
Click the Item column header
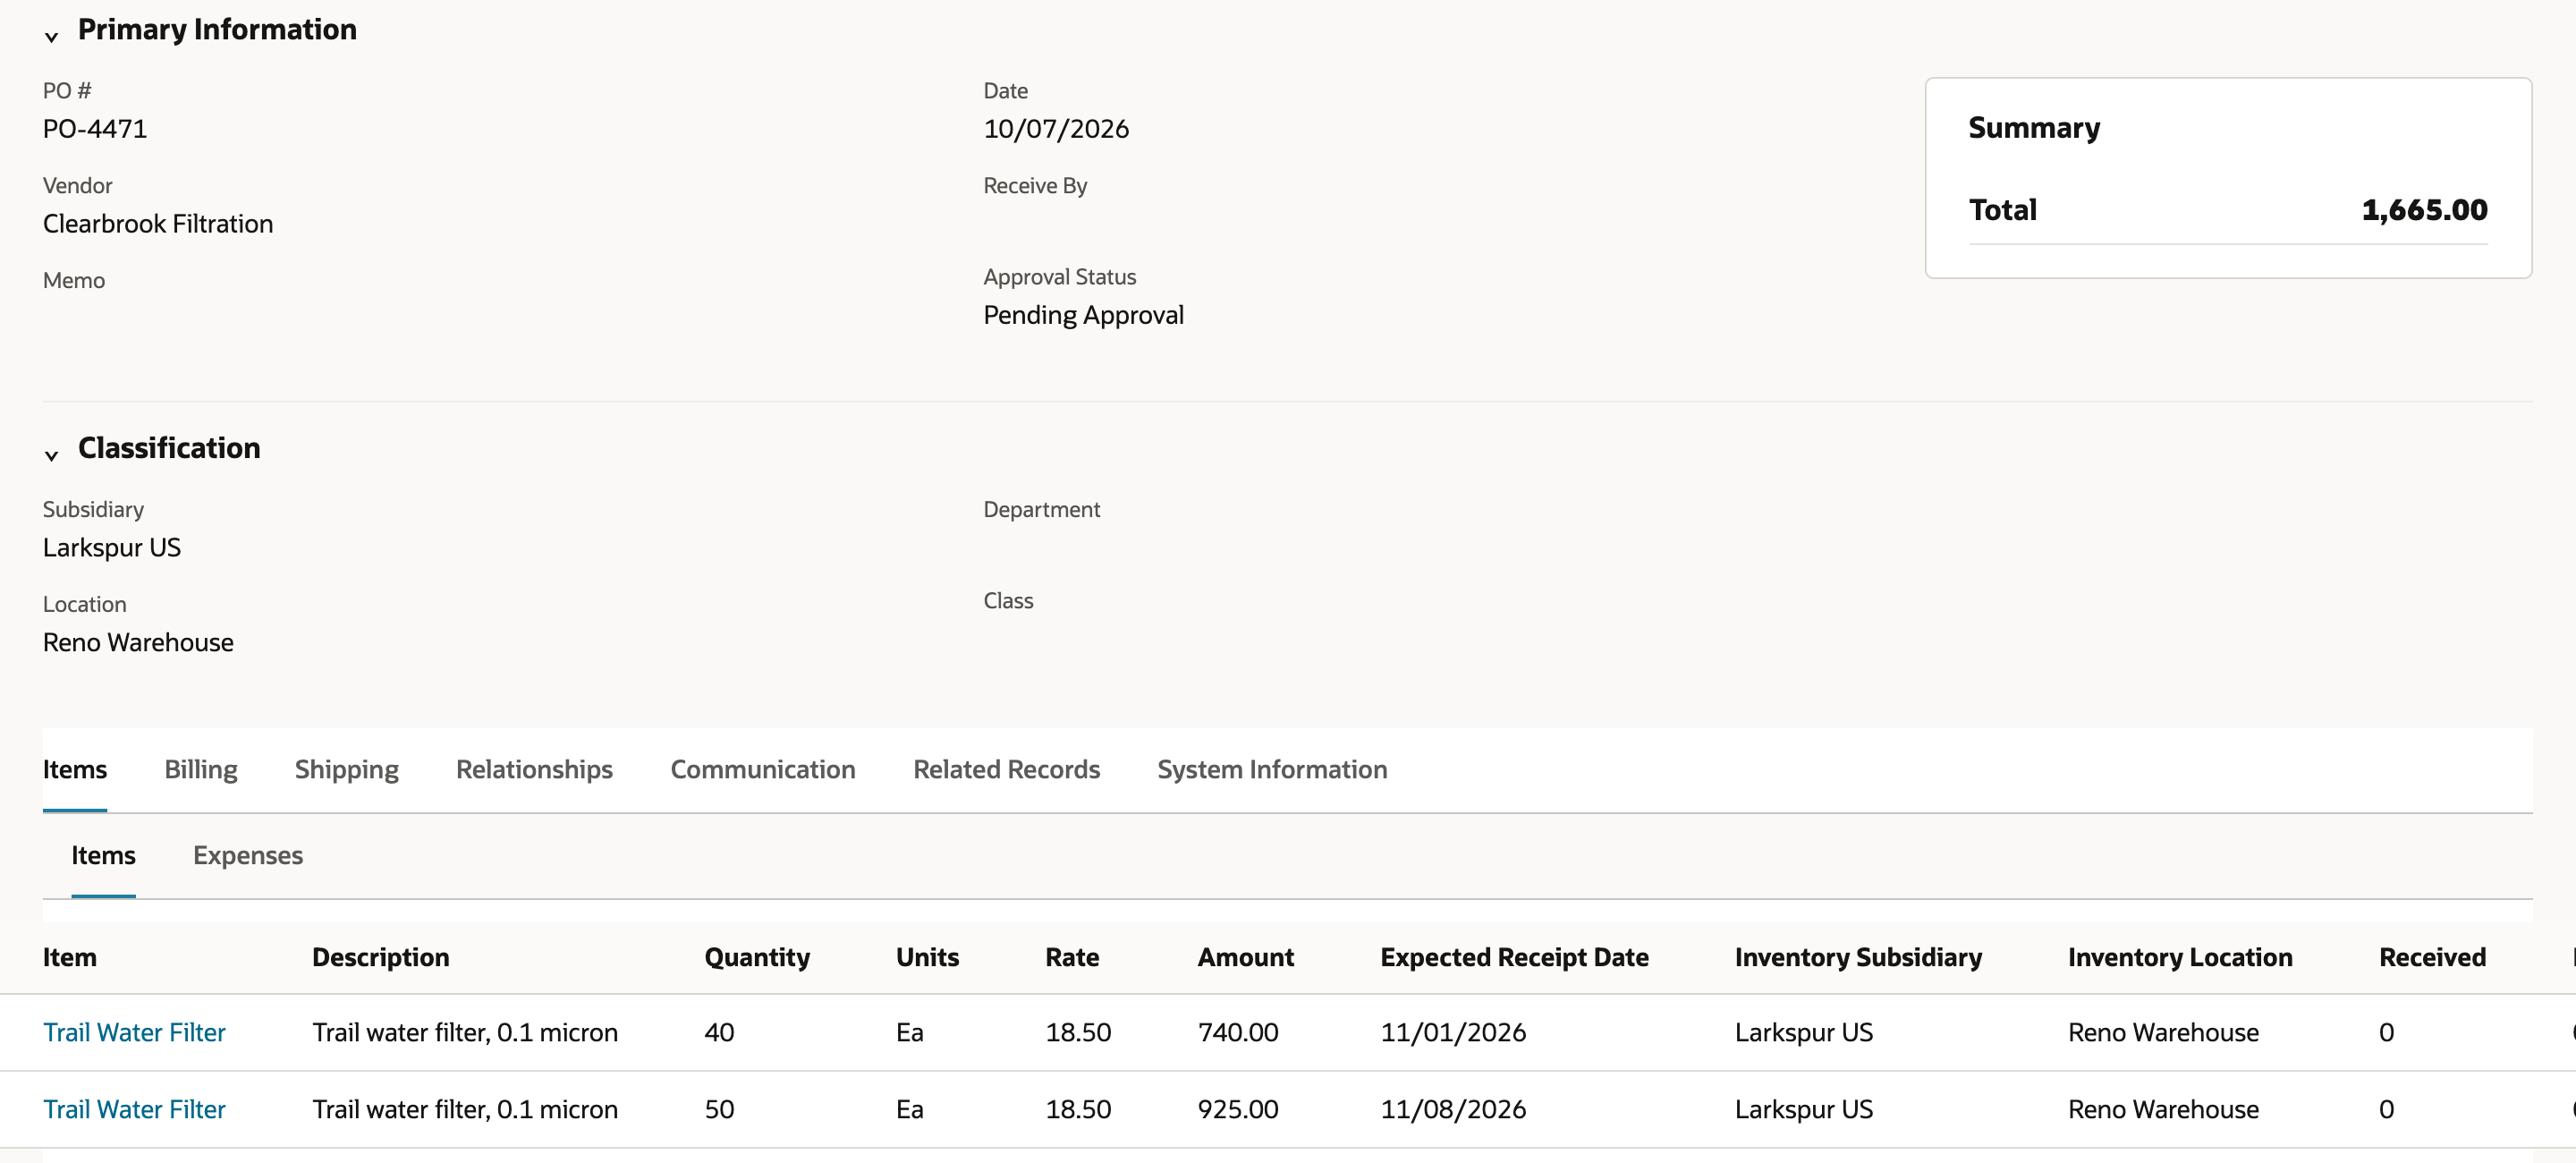70,957
